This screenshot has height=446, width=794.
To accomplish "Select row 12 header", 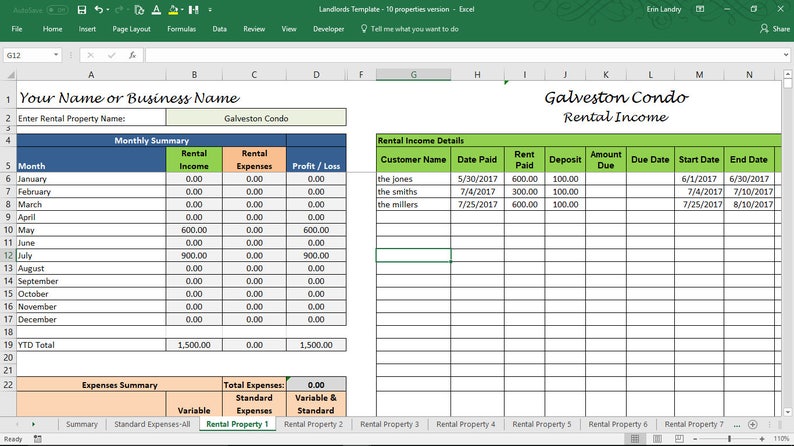I will click(x=8, y=256).
